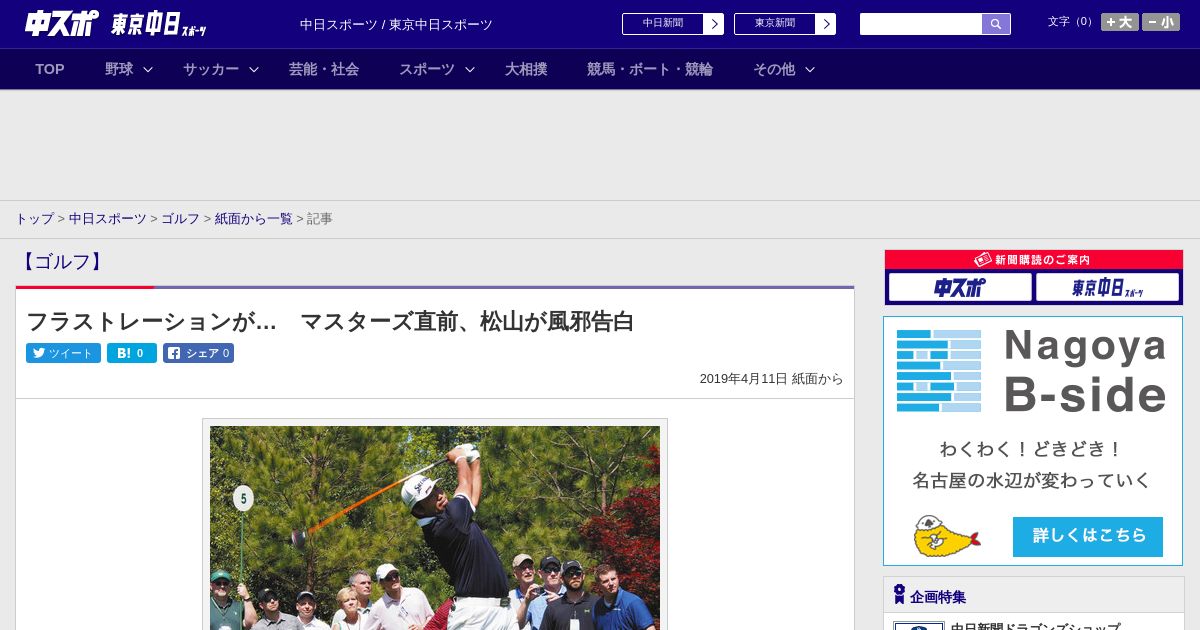The width and height of the screenshot is (1200, 630).
Task: Click the 新聞購読のご案内 header
Action: click(x=1034, y=260)
